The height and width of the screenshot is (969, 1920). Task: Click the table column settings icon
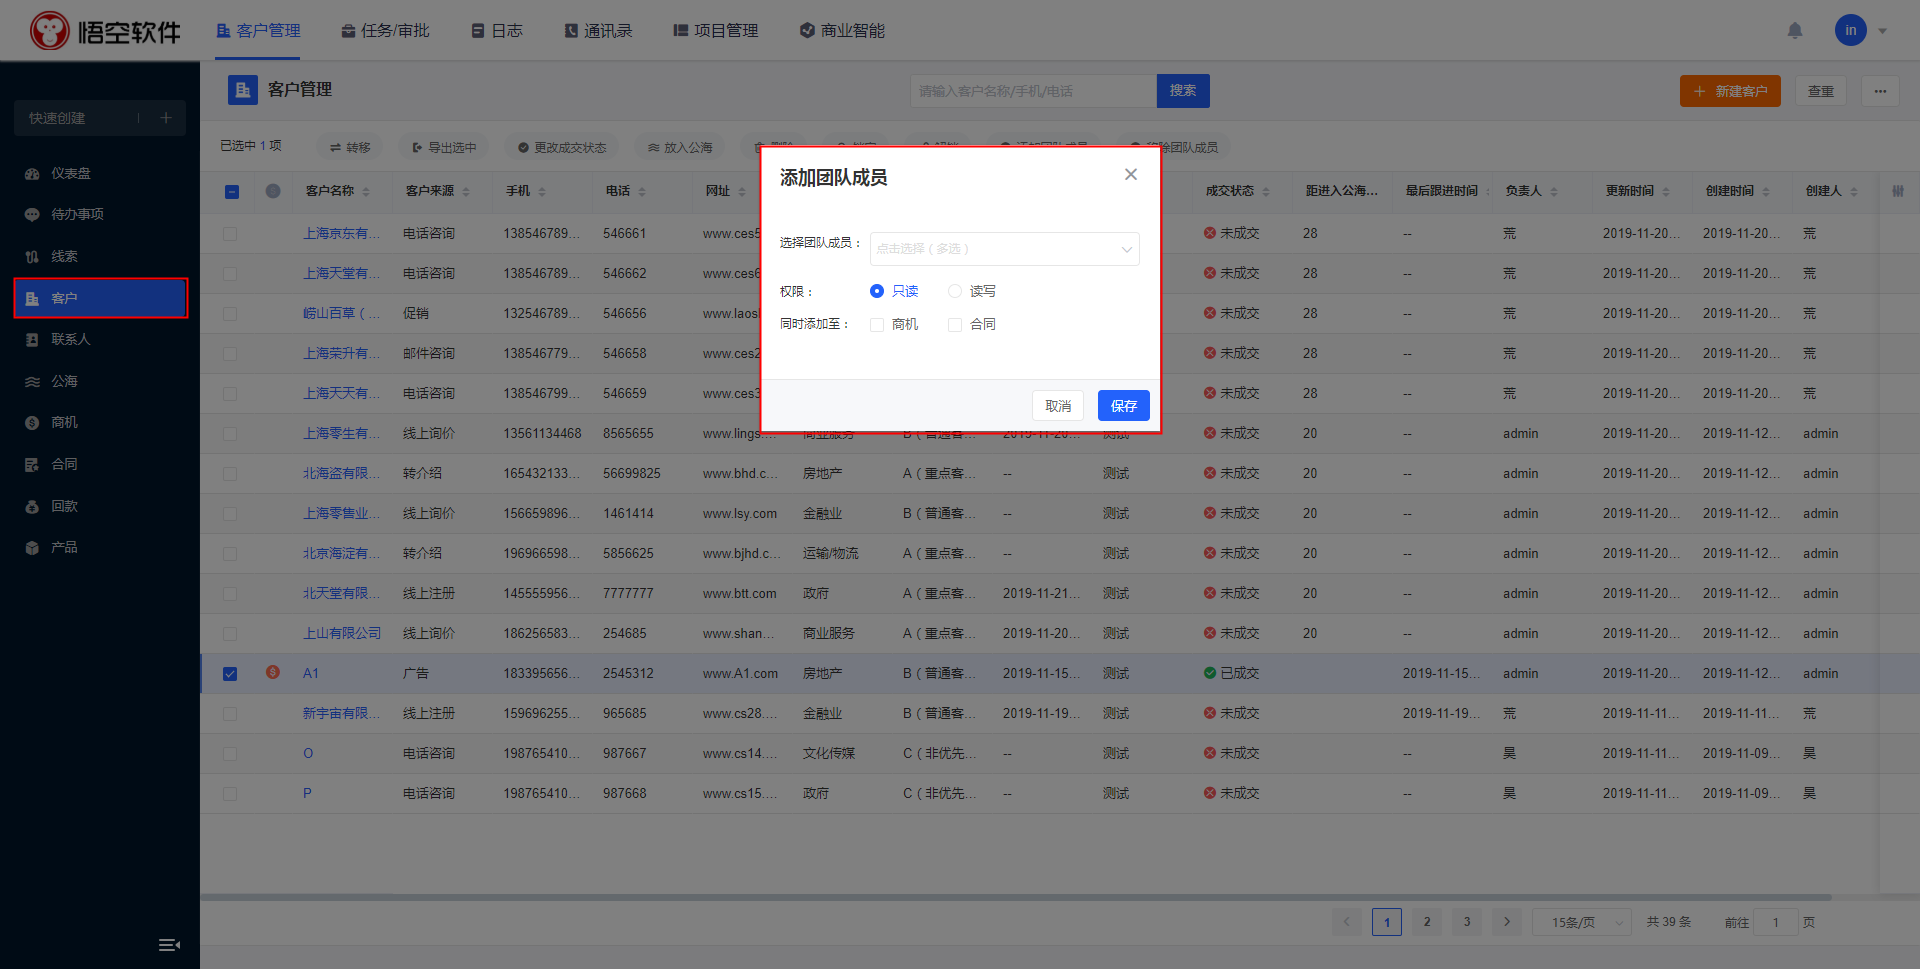coord(1897,191)
